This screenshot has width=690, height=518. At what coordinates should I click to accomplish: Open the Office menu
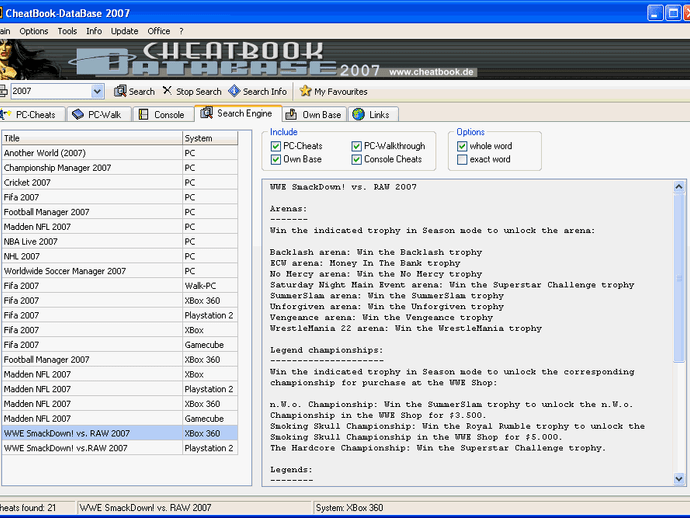point(159,31)
